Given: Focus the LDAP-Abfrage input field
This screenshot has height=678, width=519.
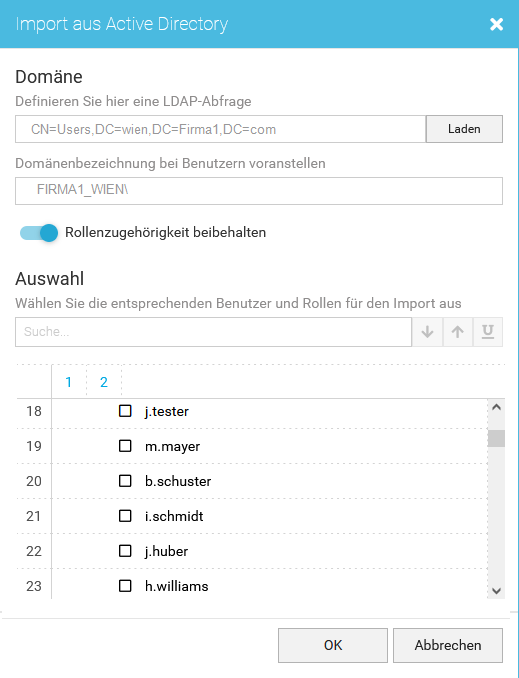Looking at the screenshot, I should click(221, 129).
